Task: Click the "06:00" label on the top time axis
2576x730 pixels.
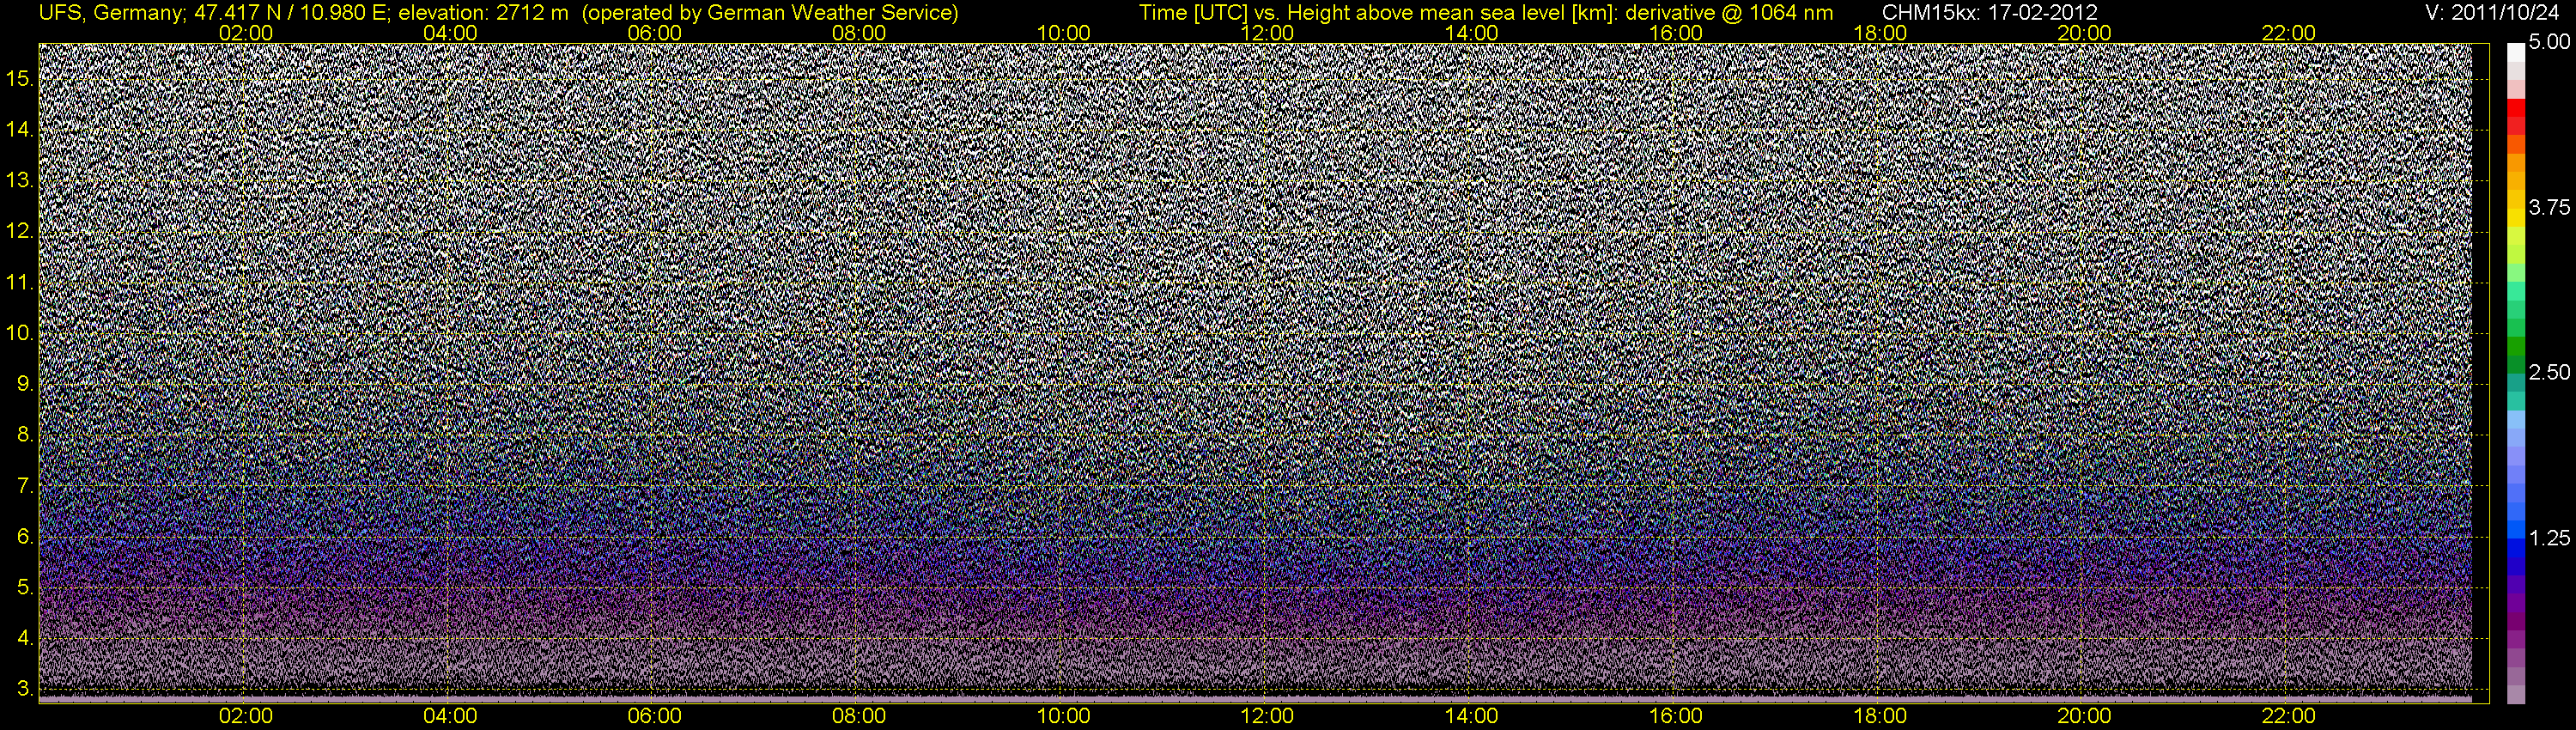Action: (x=655, y=33)
